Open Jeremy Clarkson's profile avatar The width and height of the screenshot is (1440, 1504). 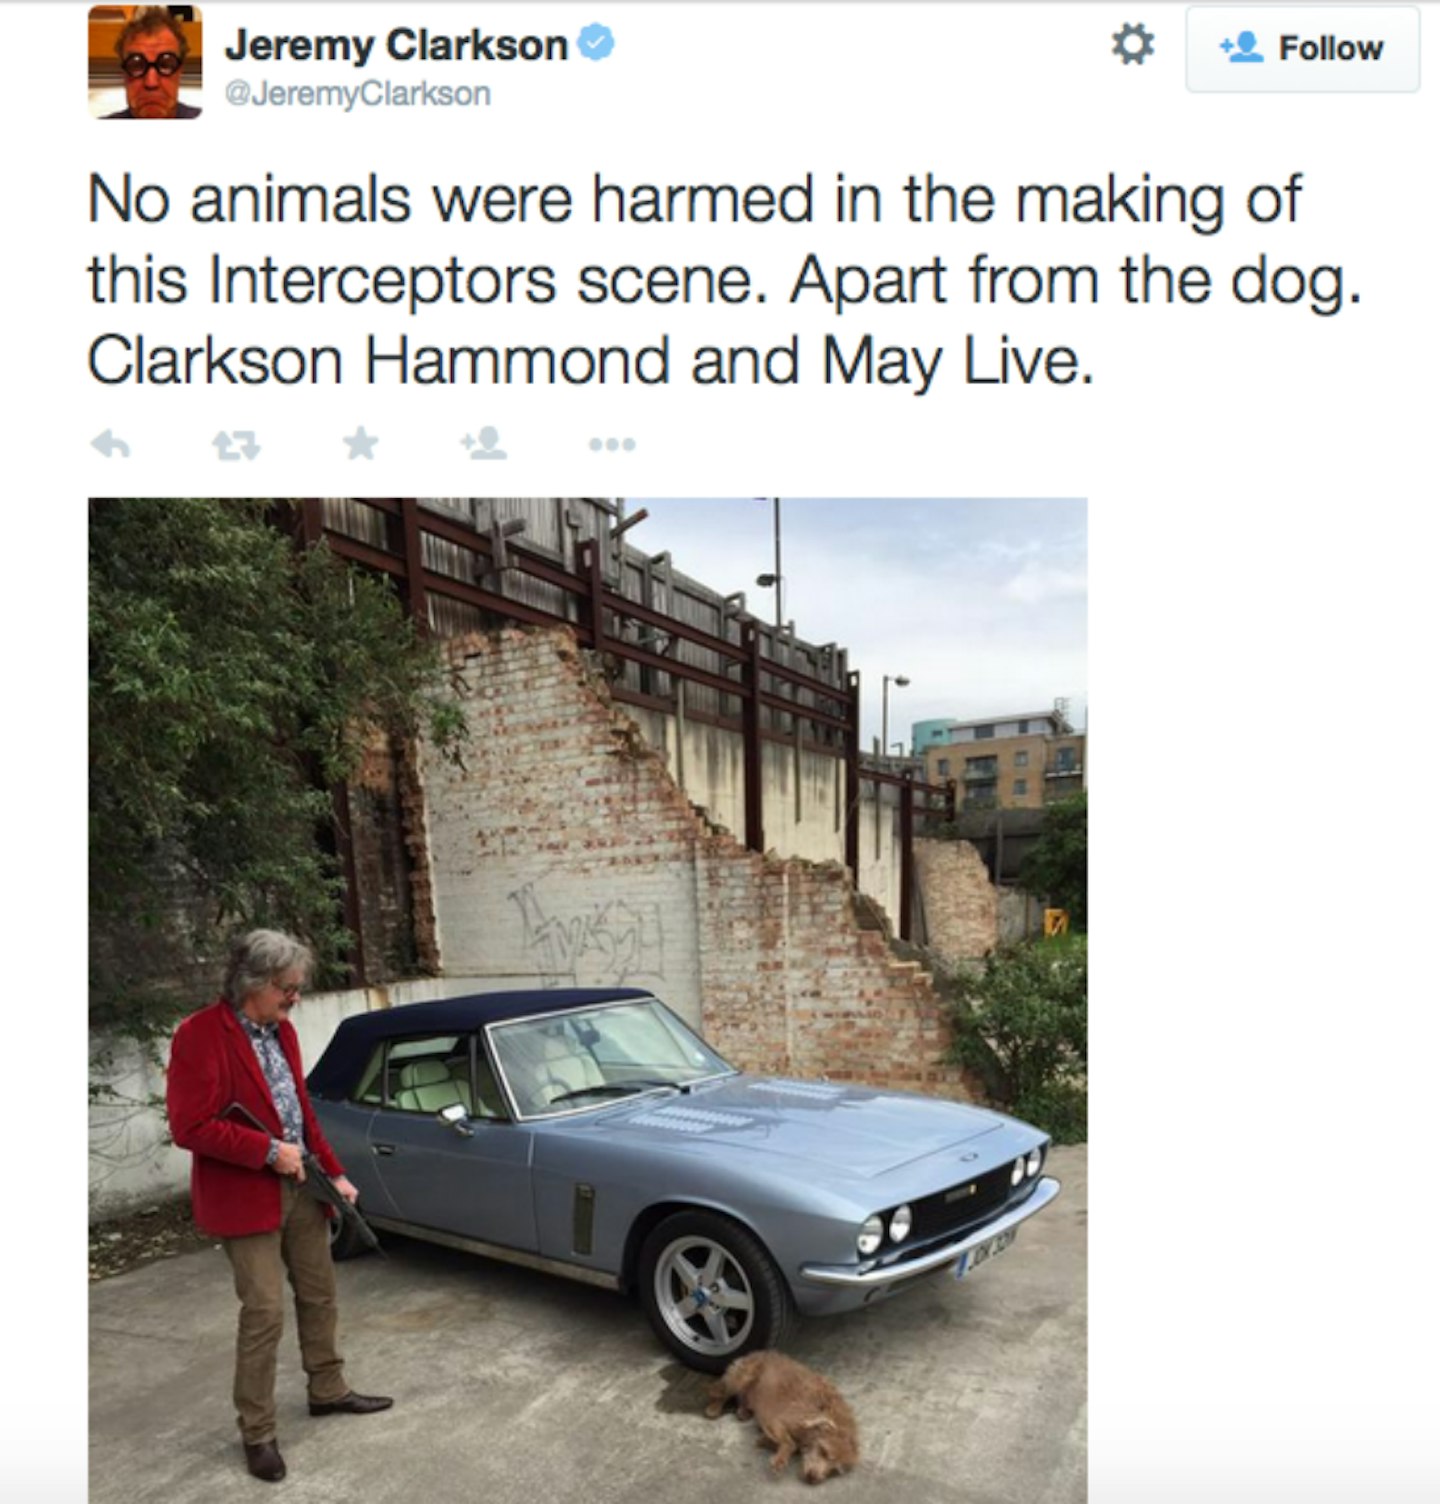click(x=145, y=62)
